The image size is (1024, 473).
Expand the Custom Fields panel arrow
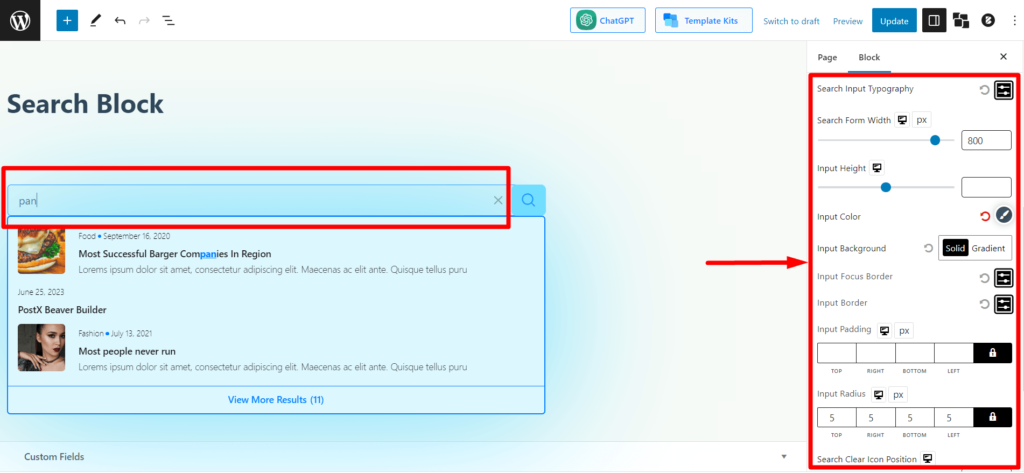784,456
